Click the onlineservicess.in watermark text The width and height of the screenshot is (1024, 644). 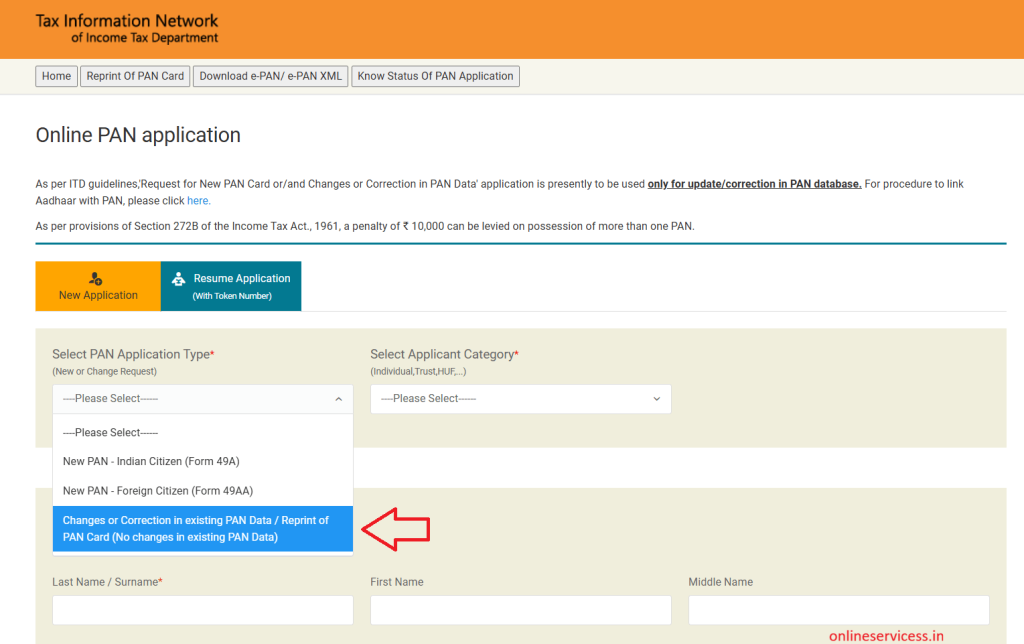point(886,635)
